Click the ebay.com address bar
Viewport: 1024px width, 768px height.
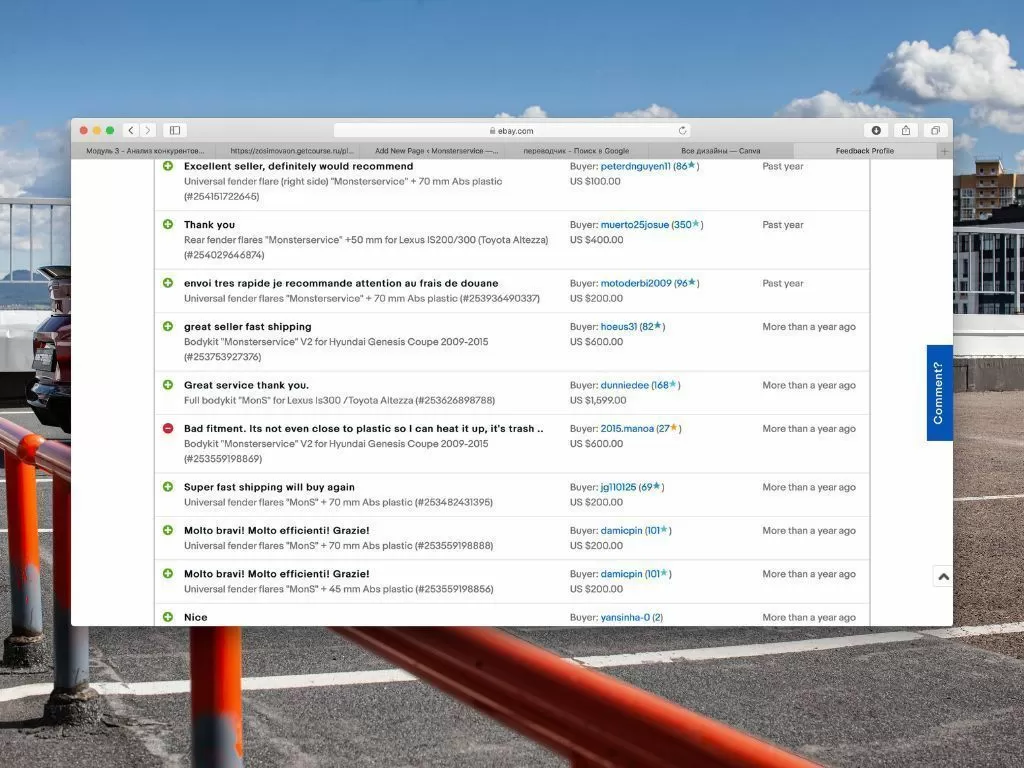[511, 131]
